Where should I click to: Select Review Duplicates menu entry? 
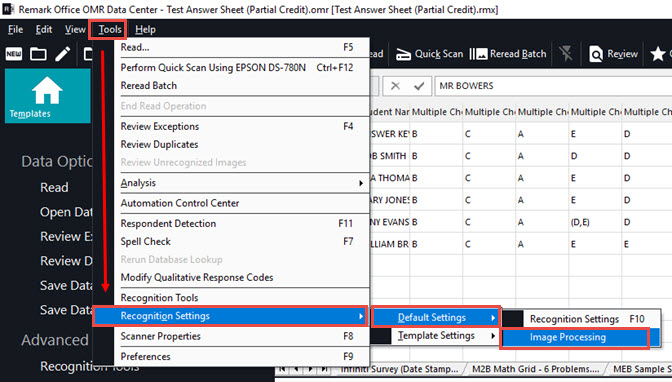click(x=241, y=144)
